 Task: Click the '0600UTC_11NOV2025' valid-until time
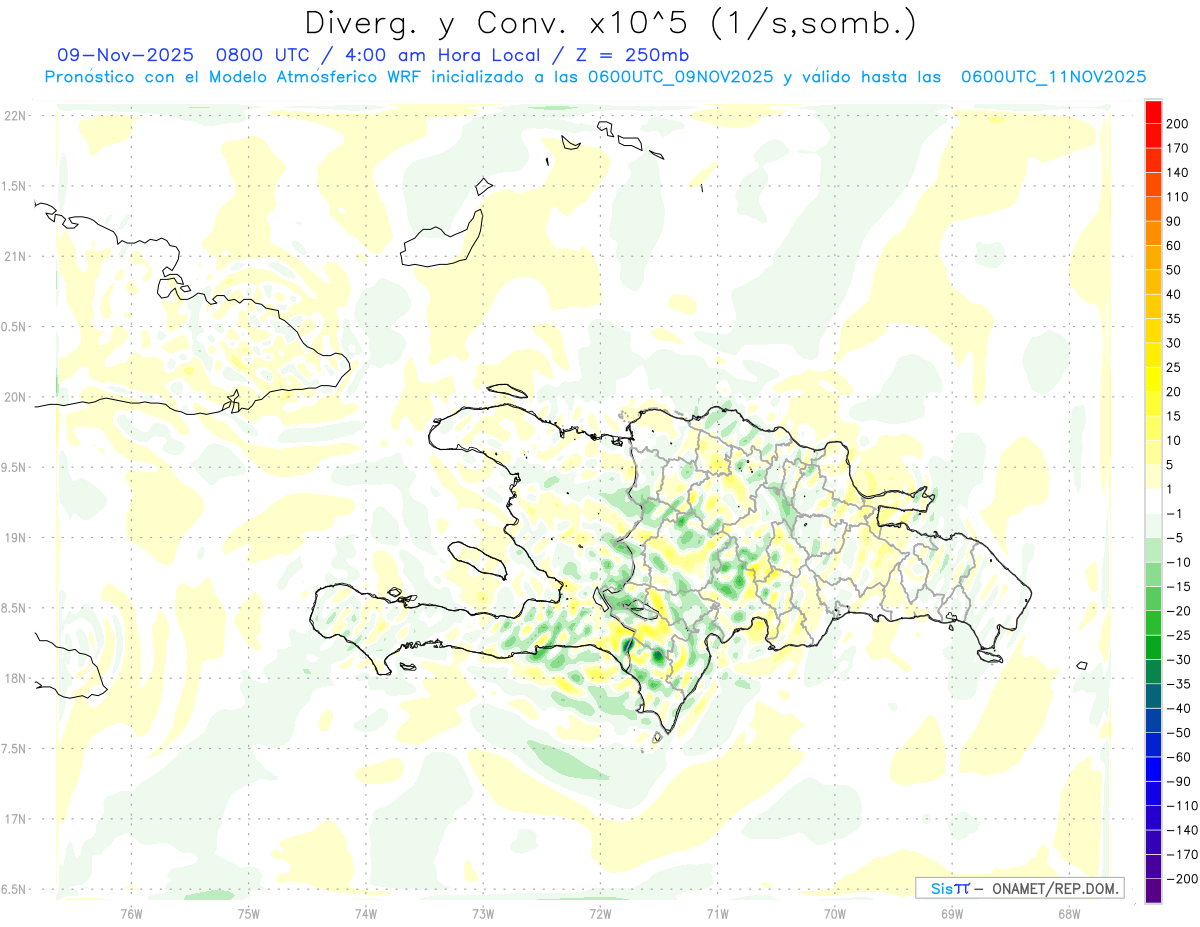click(1053, 77)
